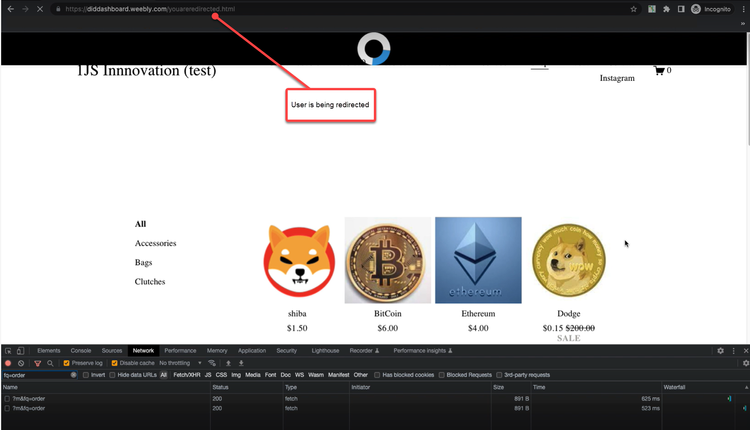The height and width of the screenshot is (430, 750).
Task: Select the Bags category link
Action: coord(143,263)
